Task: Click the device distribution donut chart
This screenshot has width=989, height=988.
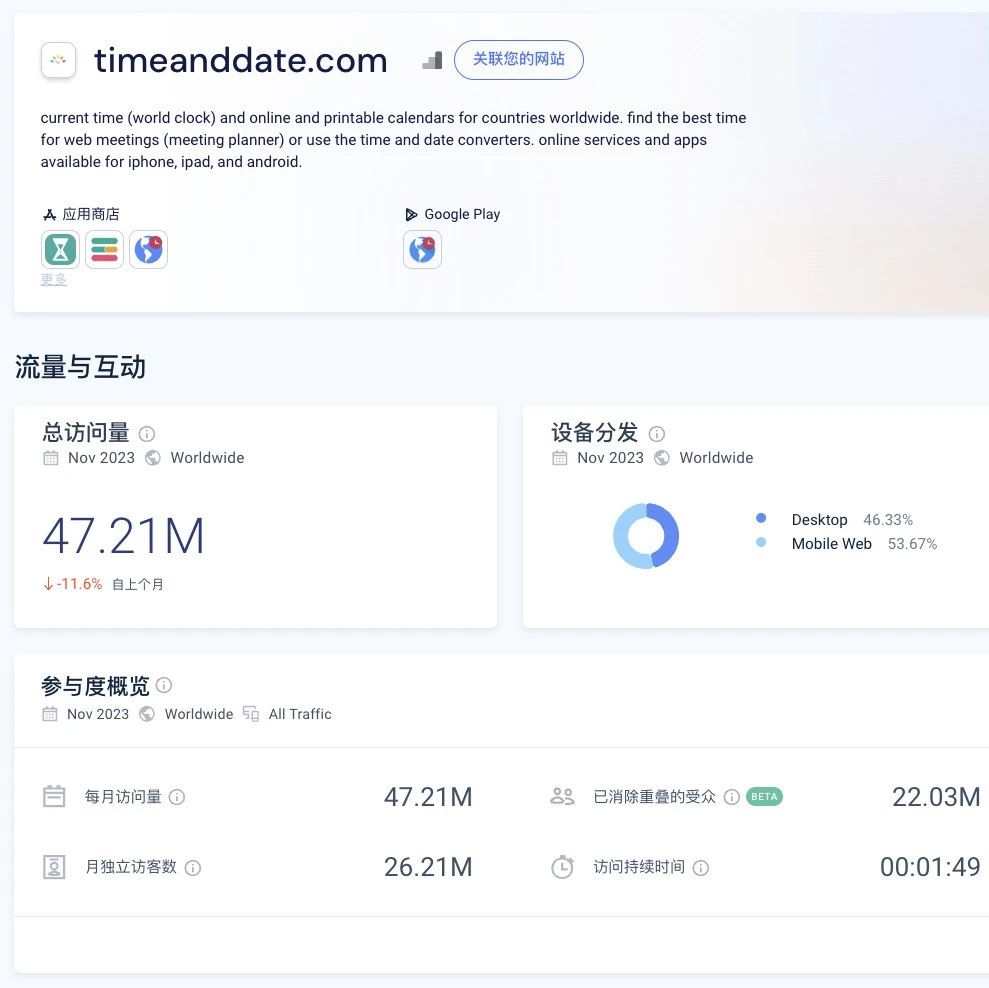Action: tap(646, 536)
